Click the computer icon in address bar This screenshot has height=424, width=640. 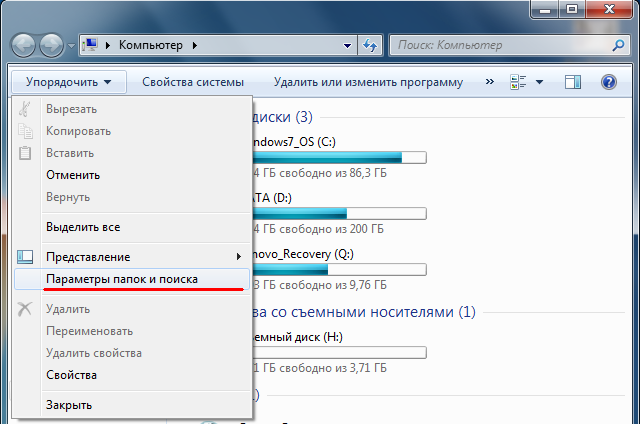click(x=90, y=45)
